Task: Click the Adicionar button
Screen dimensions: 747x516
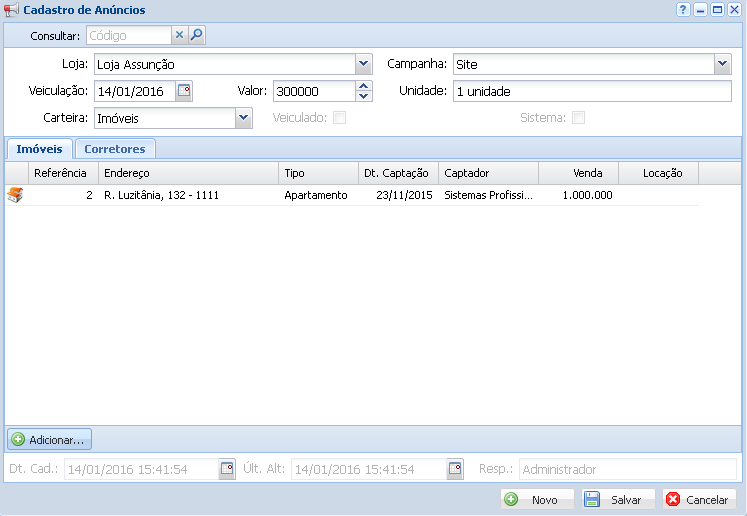Action: 50,439
